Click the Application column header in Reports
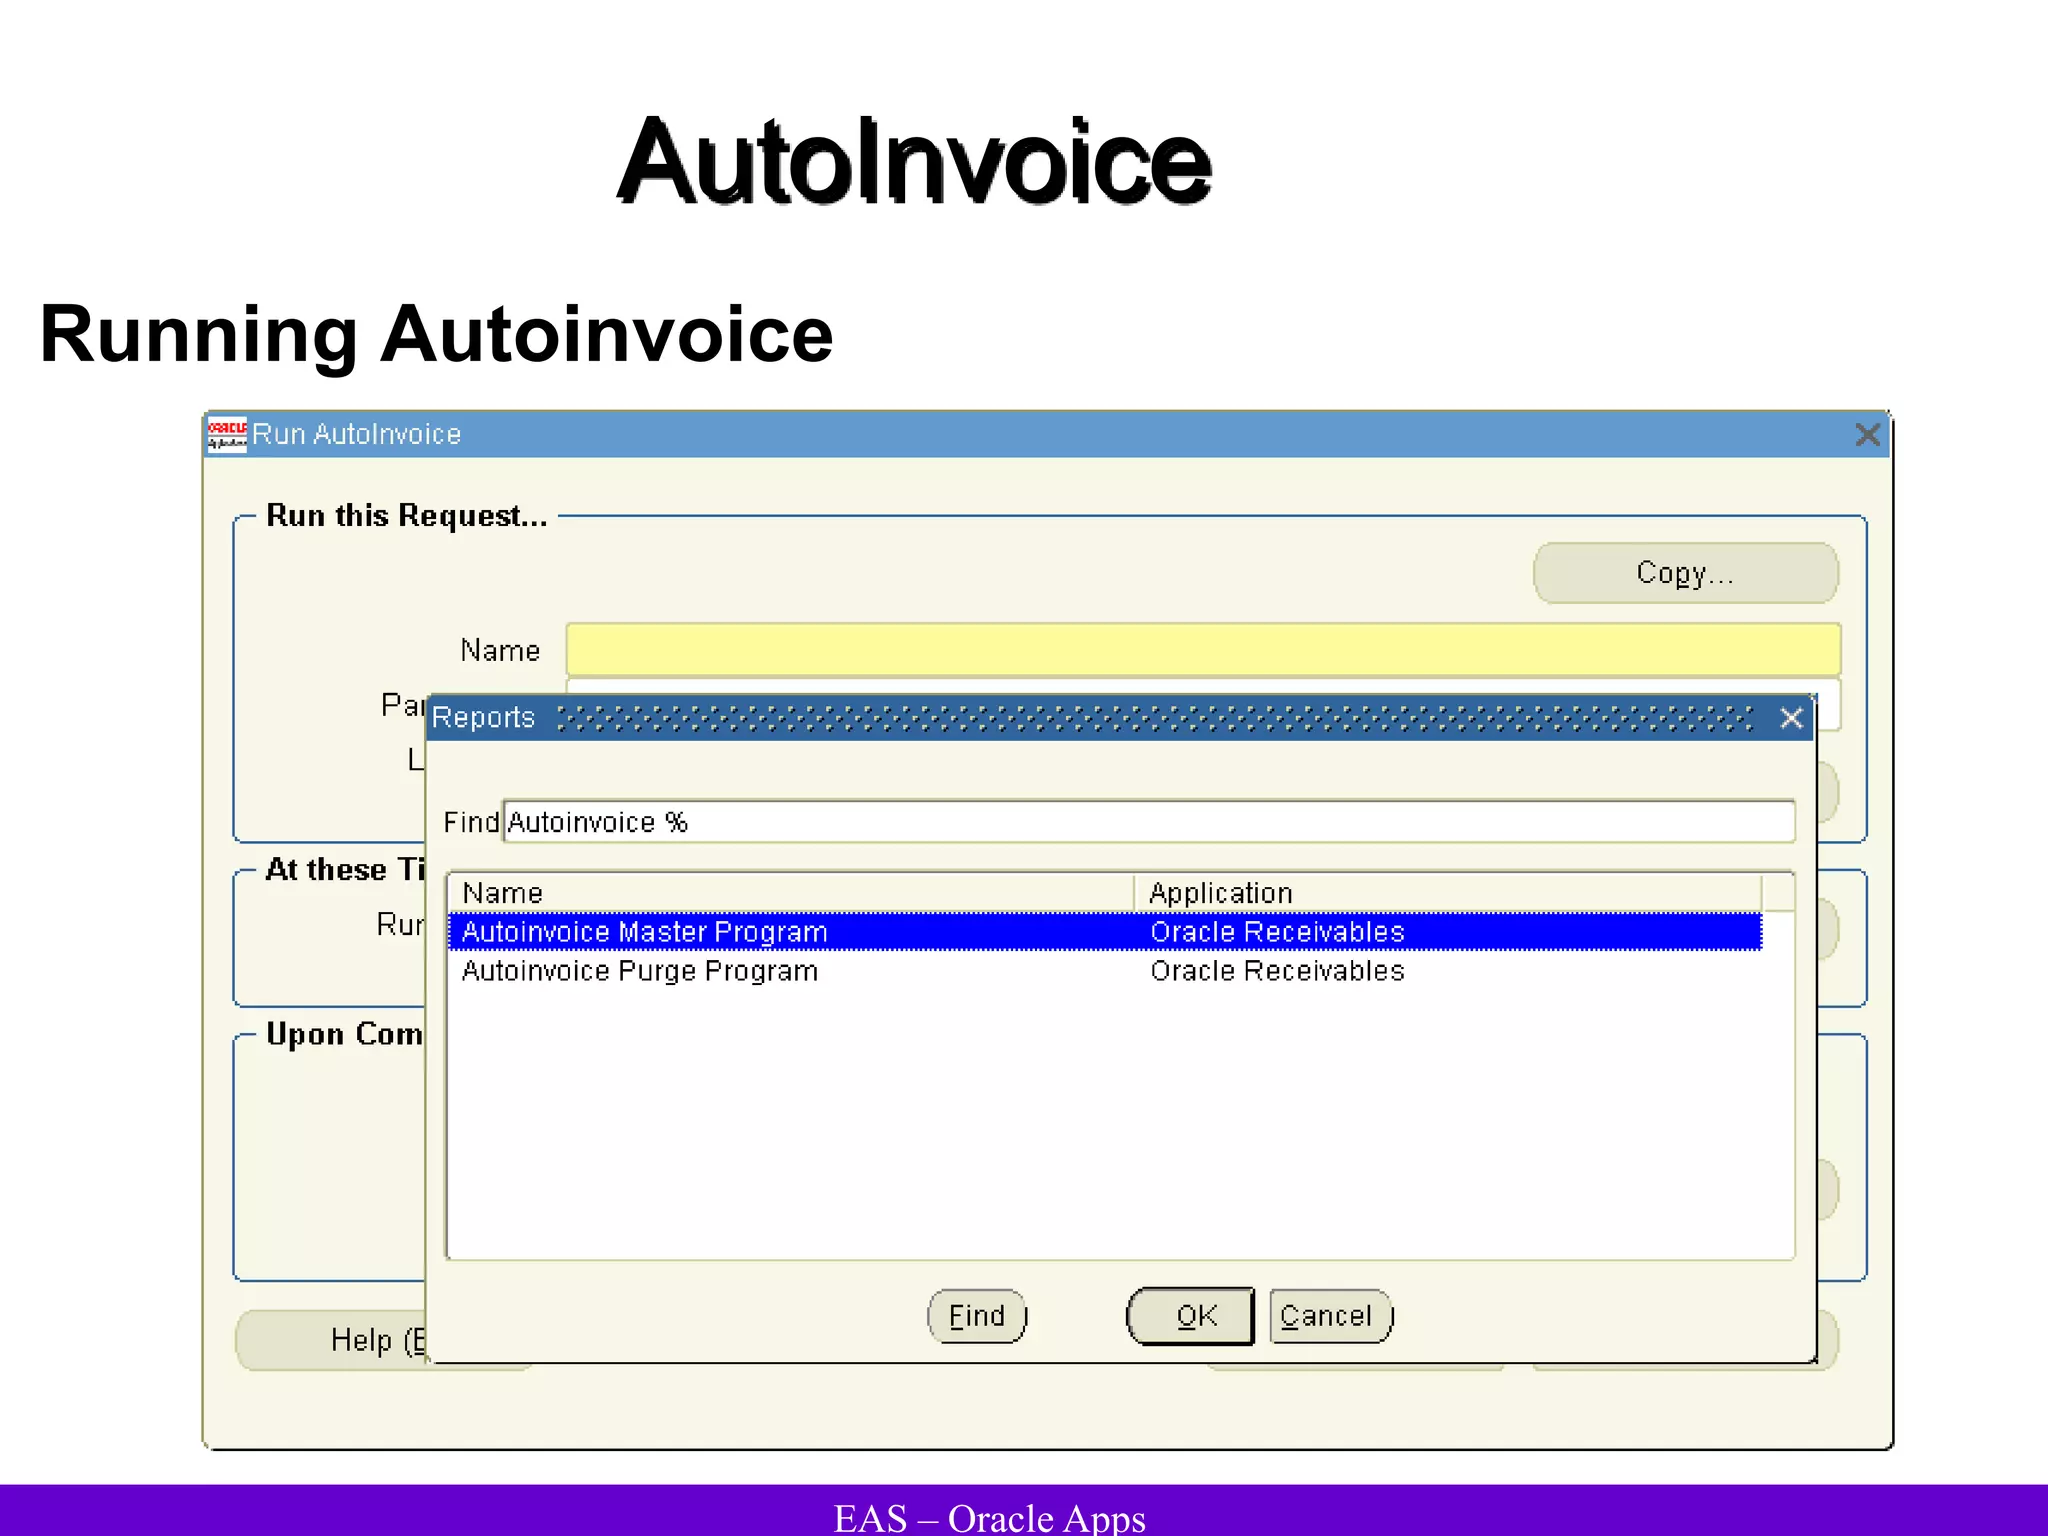 pos(1448,893)
